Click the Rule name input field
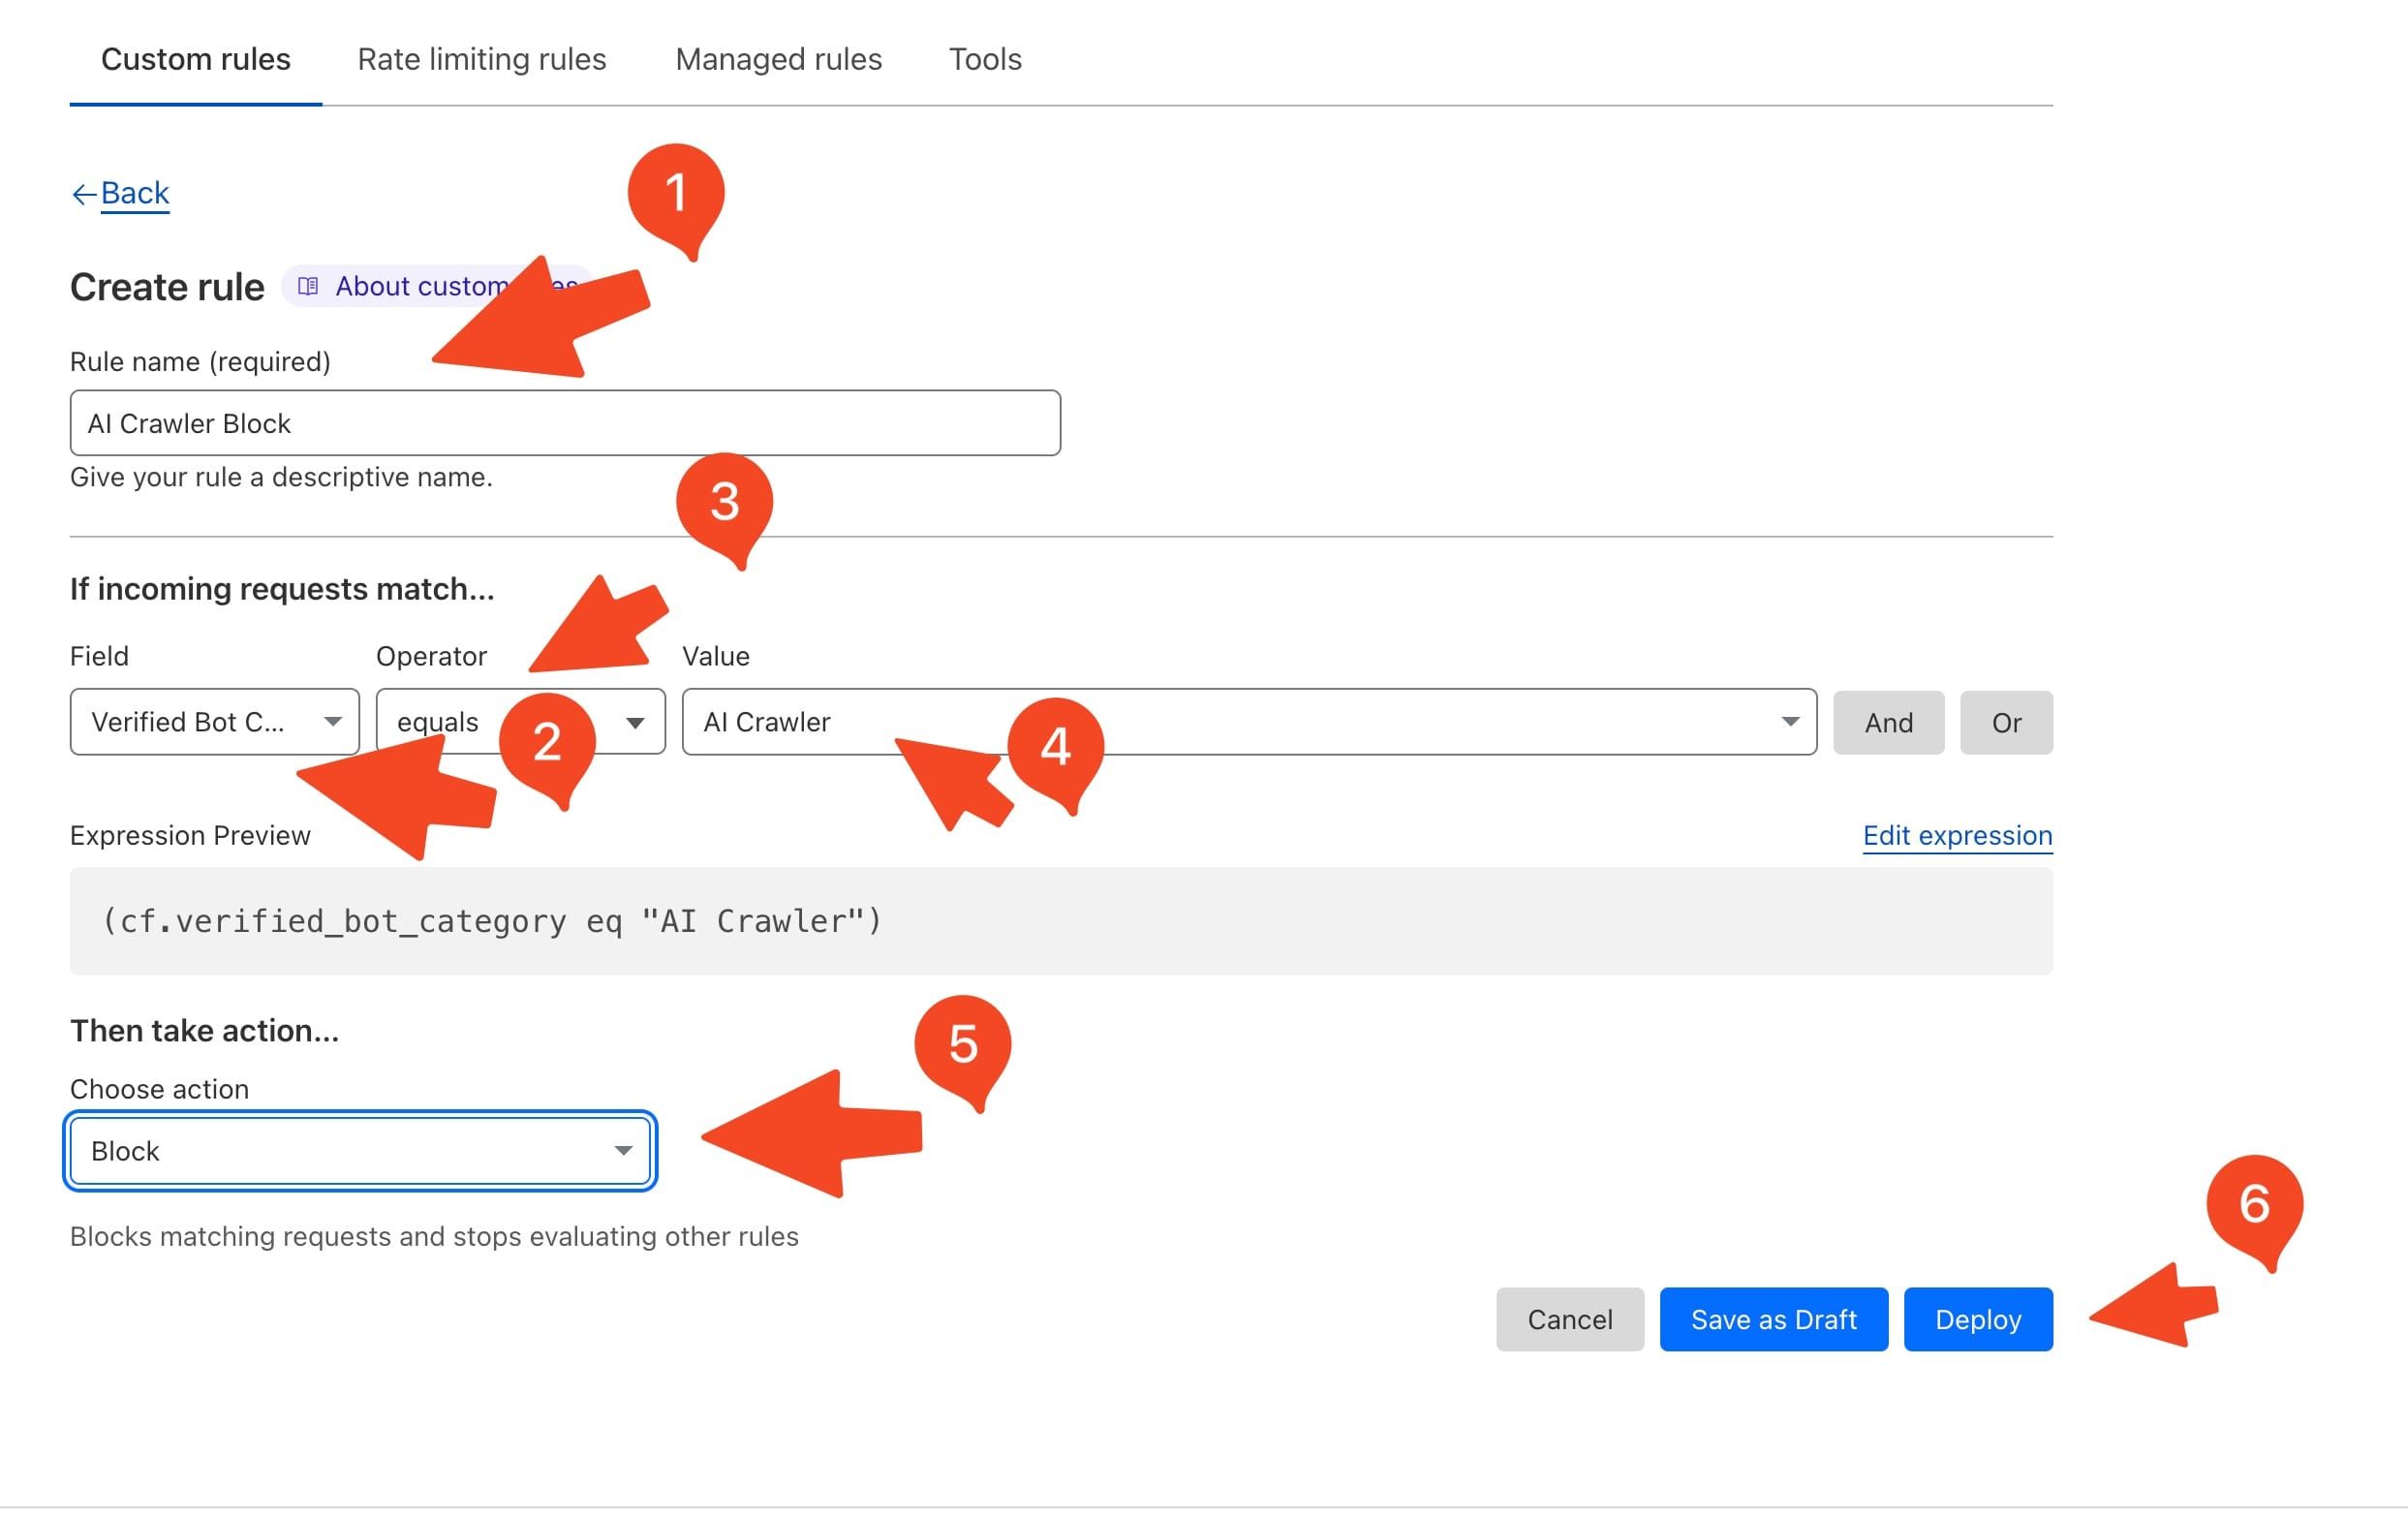 (x=564, y=421)
